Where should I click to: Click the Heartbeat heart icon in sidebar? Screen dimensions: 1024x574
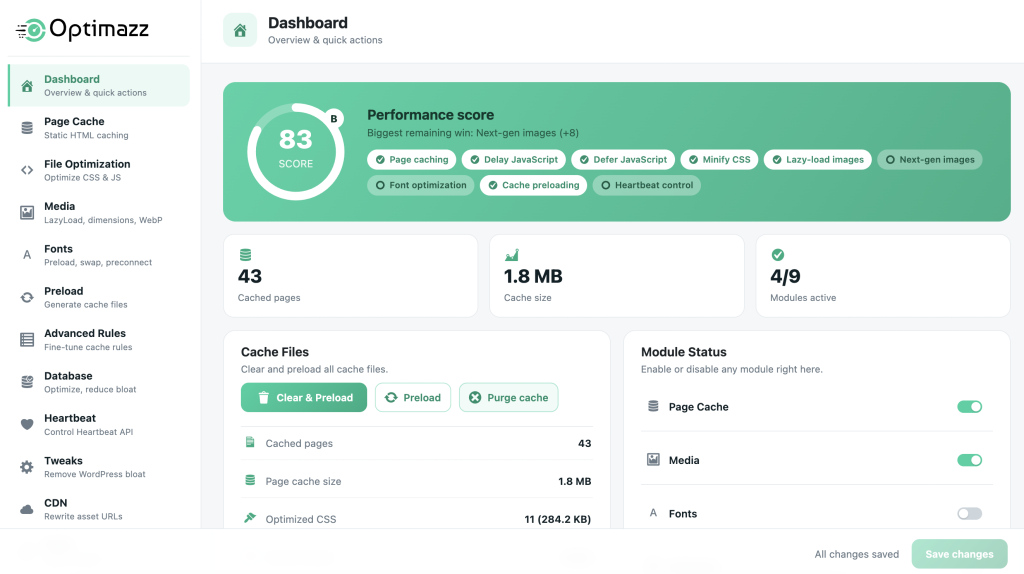click(x=27, y=424)
